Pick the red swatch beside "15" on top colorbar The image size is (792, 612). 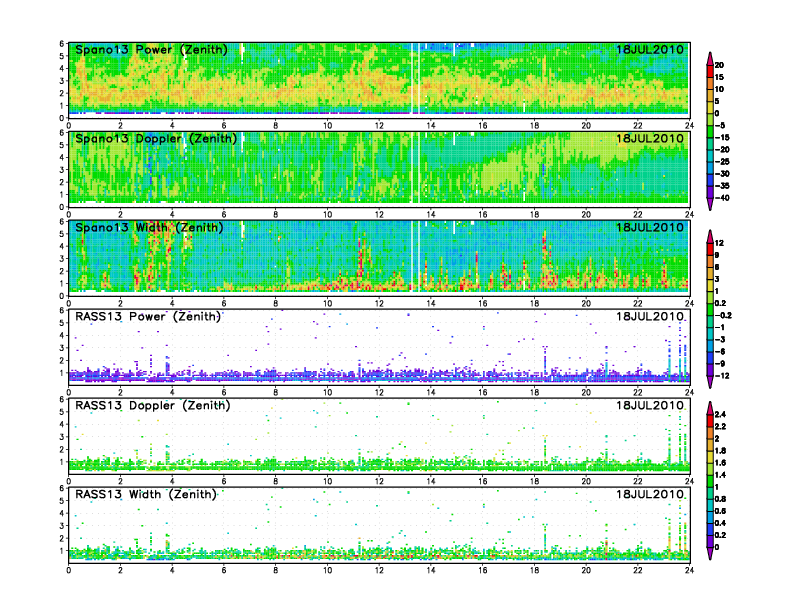(x=710, y=71)
